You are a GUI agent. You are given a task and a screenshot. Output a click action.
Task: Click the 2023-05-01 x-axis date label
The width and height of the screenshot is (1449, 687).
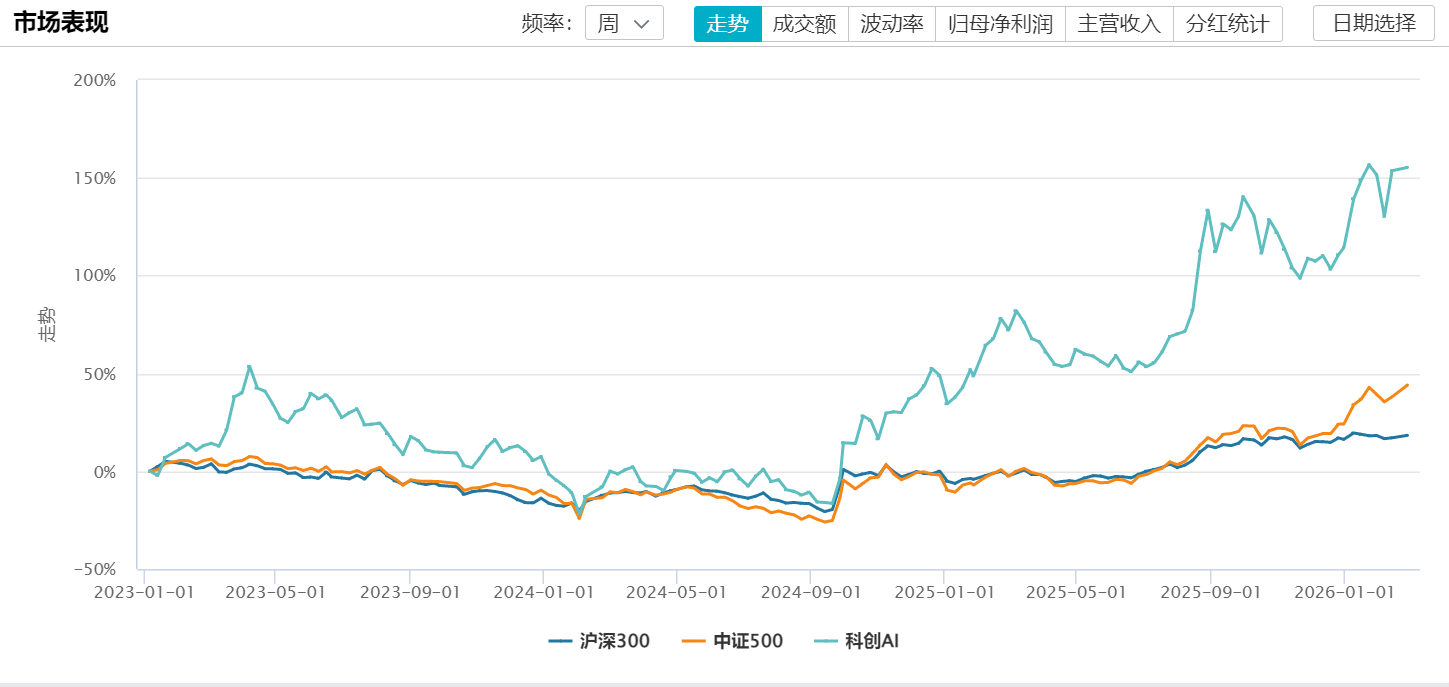click(276, 591)
